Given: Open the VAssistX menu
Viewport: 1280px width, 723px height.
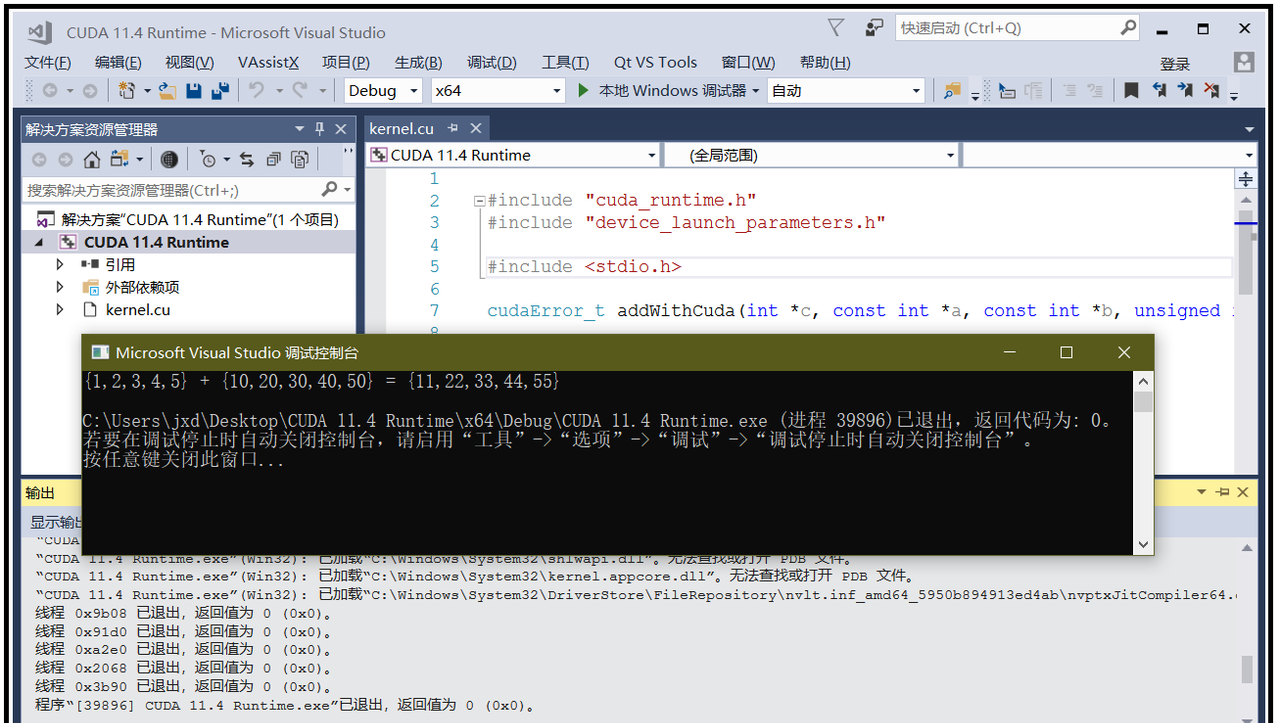Looking at the screenshot, I should pyautogui.click(x=268, y=62).
